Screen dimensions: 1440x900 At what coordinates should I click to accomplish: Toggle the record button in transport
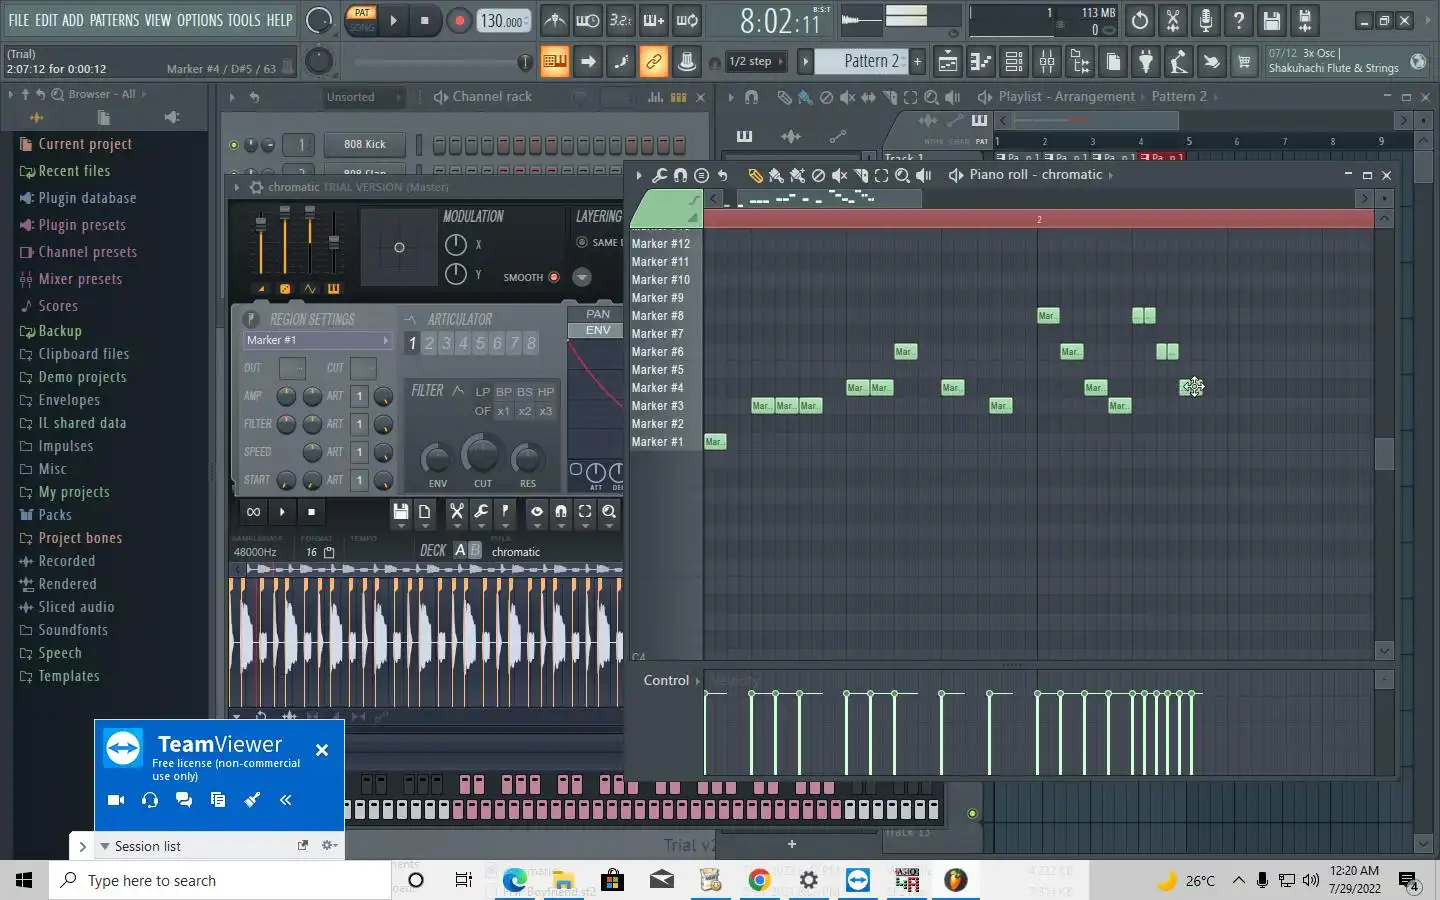[459, 20]
